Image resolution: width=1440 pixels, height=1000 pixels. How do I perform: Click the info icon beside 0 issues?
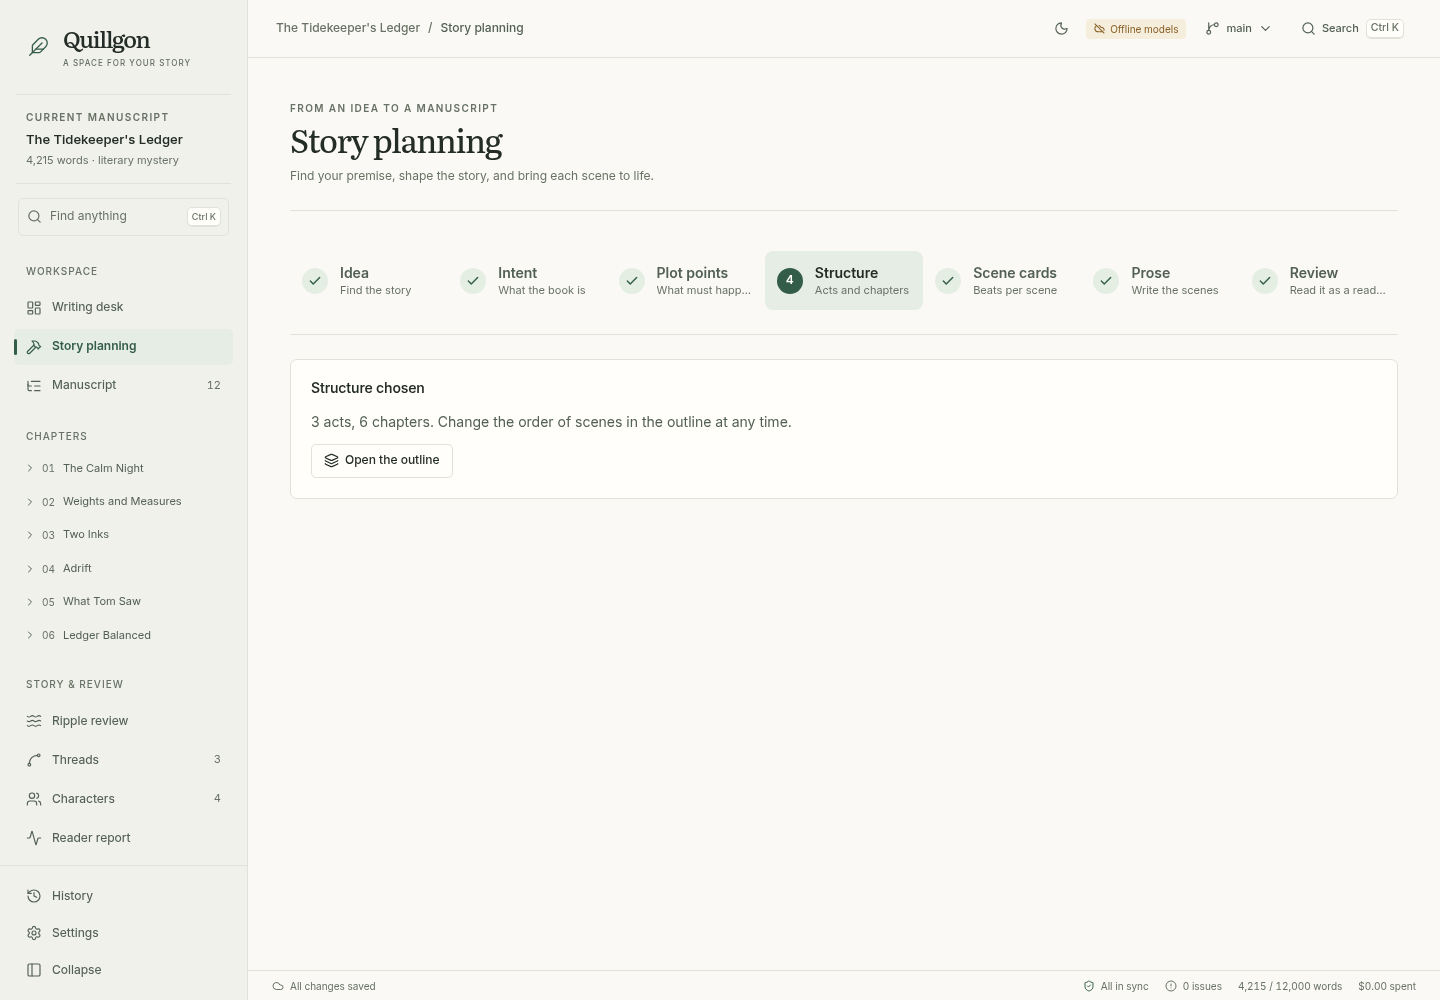click(1171, 986)
